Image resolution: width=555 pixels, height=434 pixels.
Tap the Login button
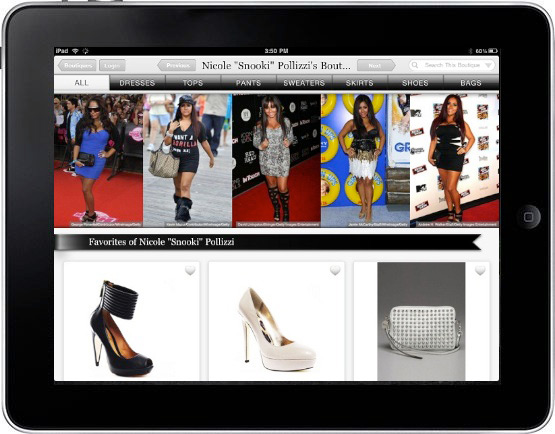click(x=112, y=65)
